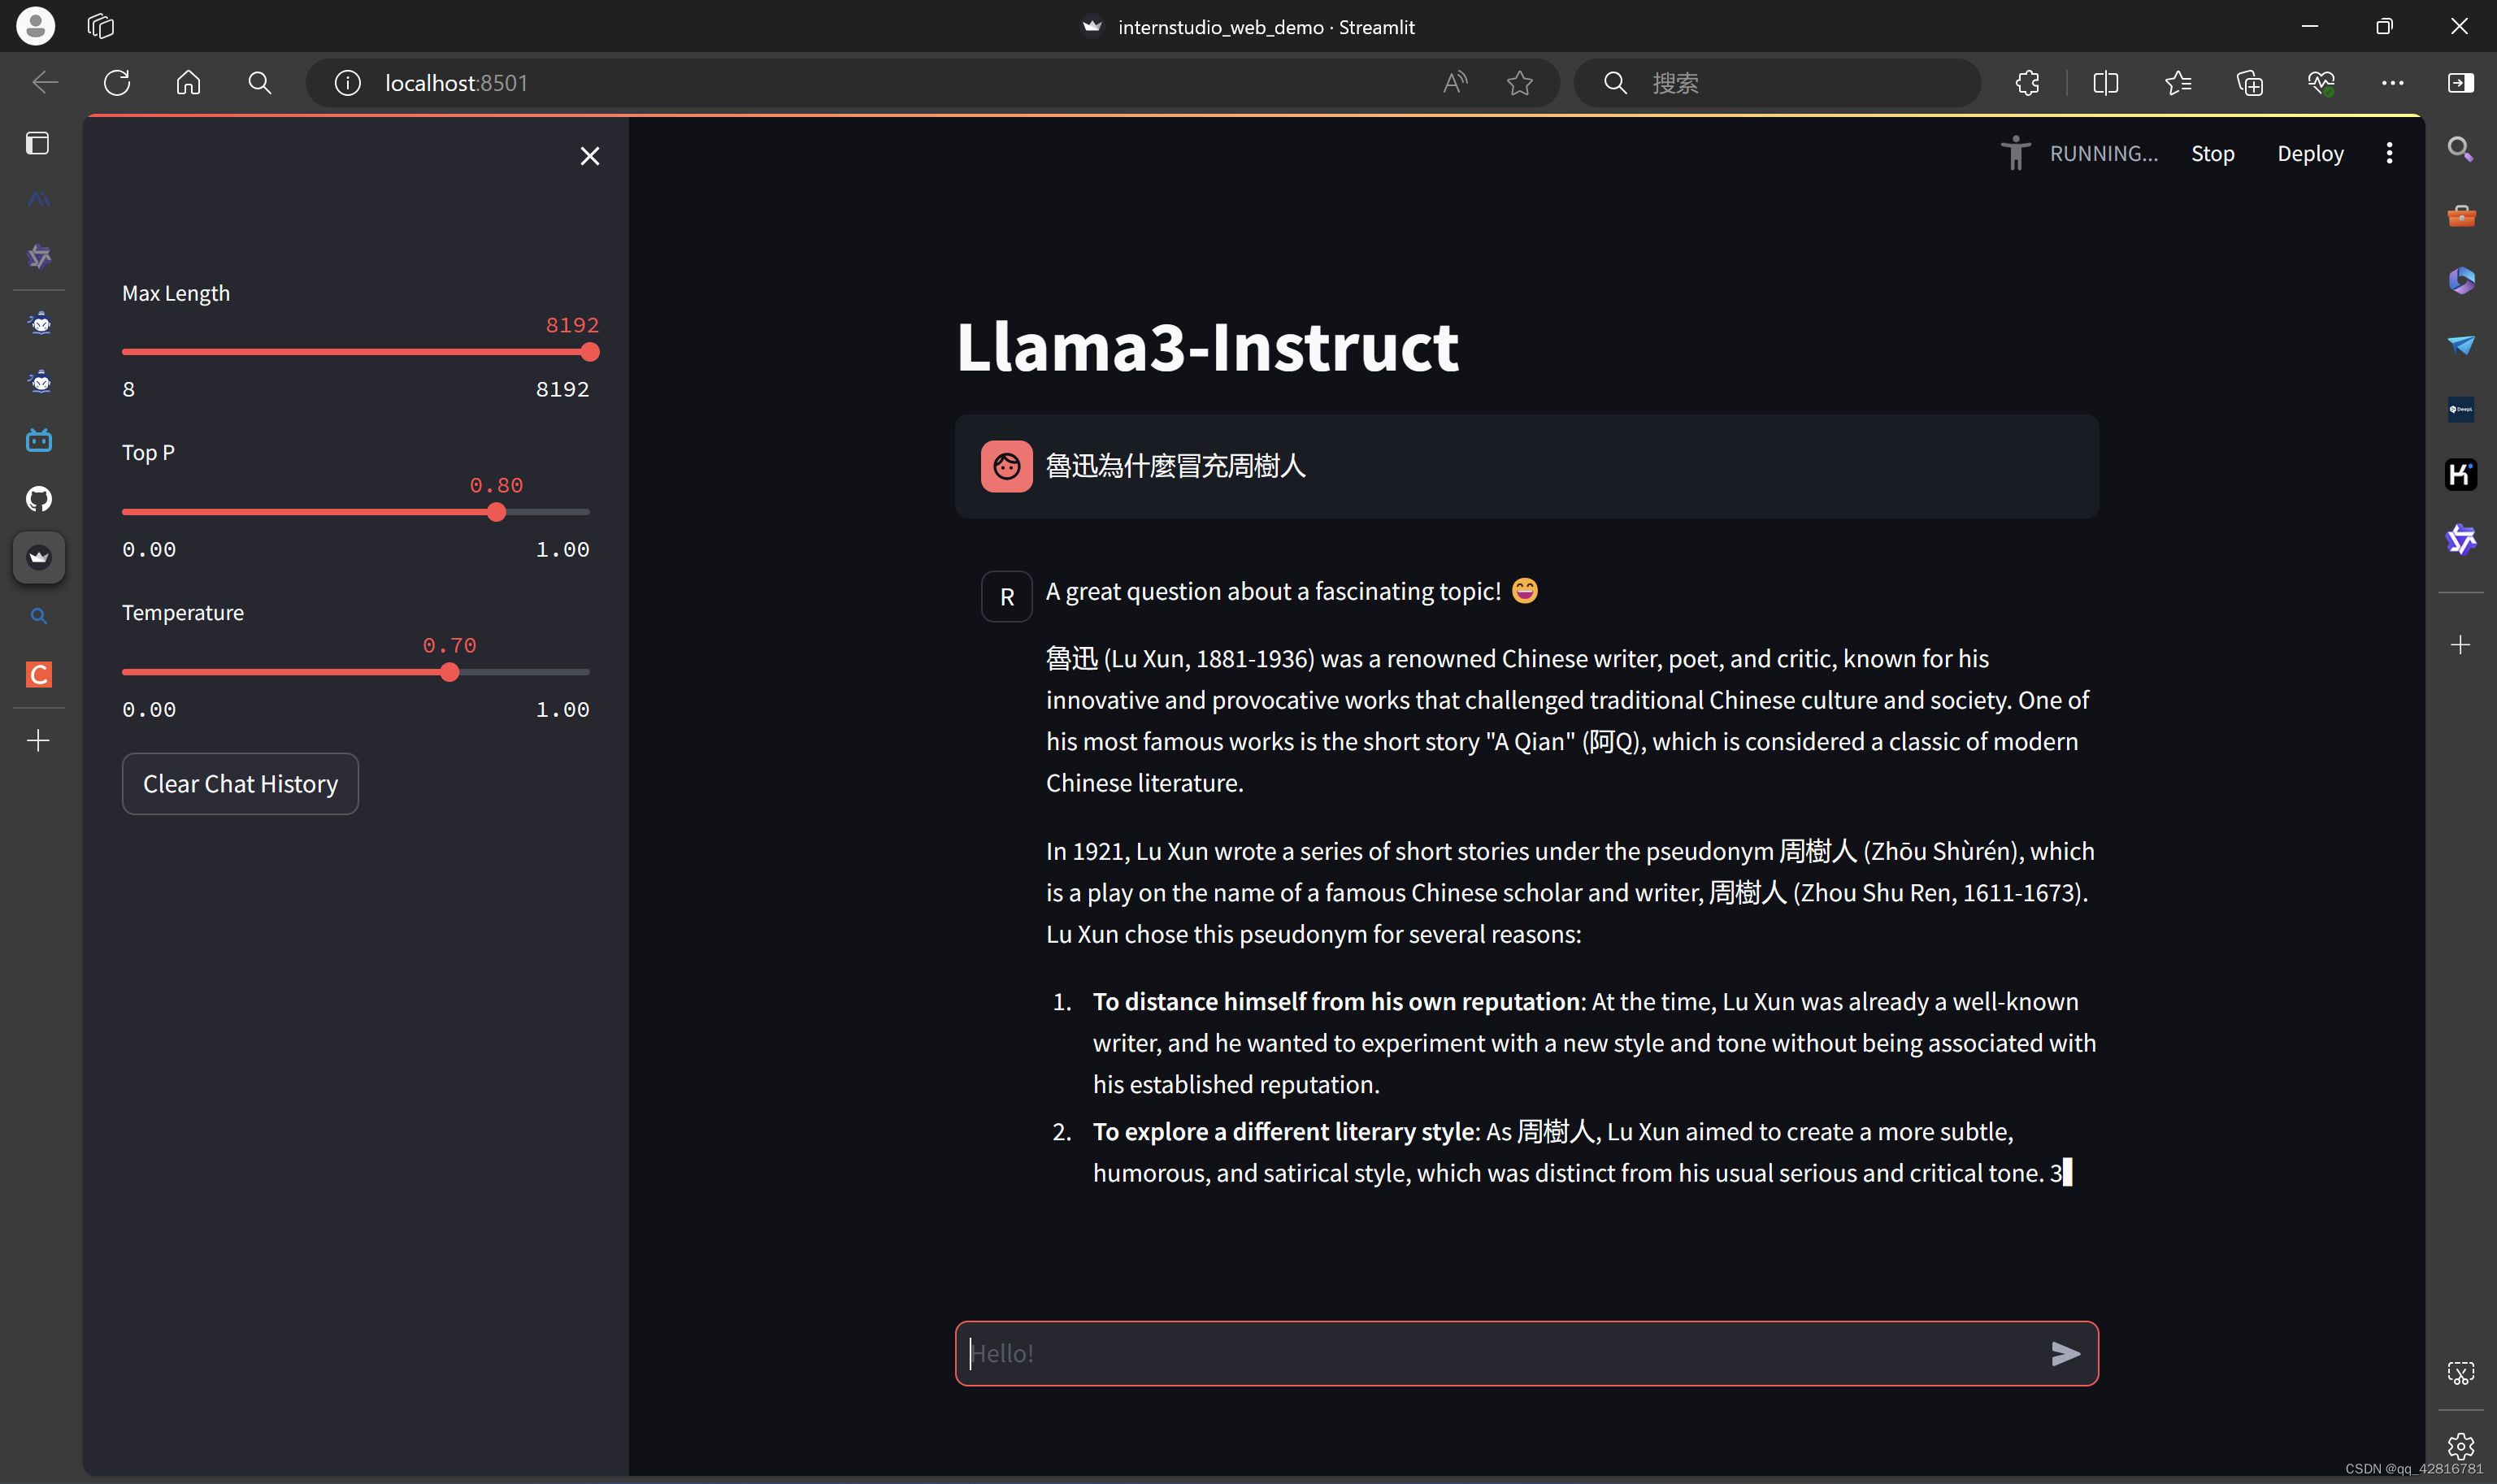Viewport: 2497px width, 1484px height.
Task: Open the browser extensions icon
Action: (2027, 82)
